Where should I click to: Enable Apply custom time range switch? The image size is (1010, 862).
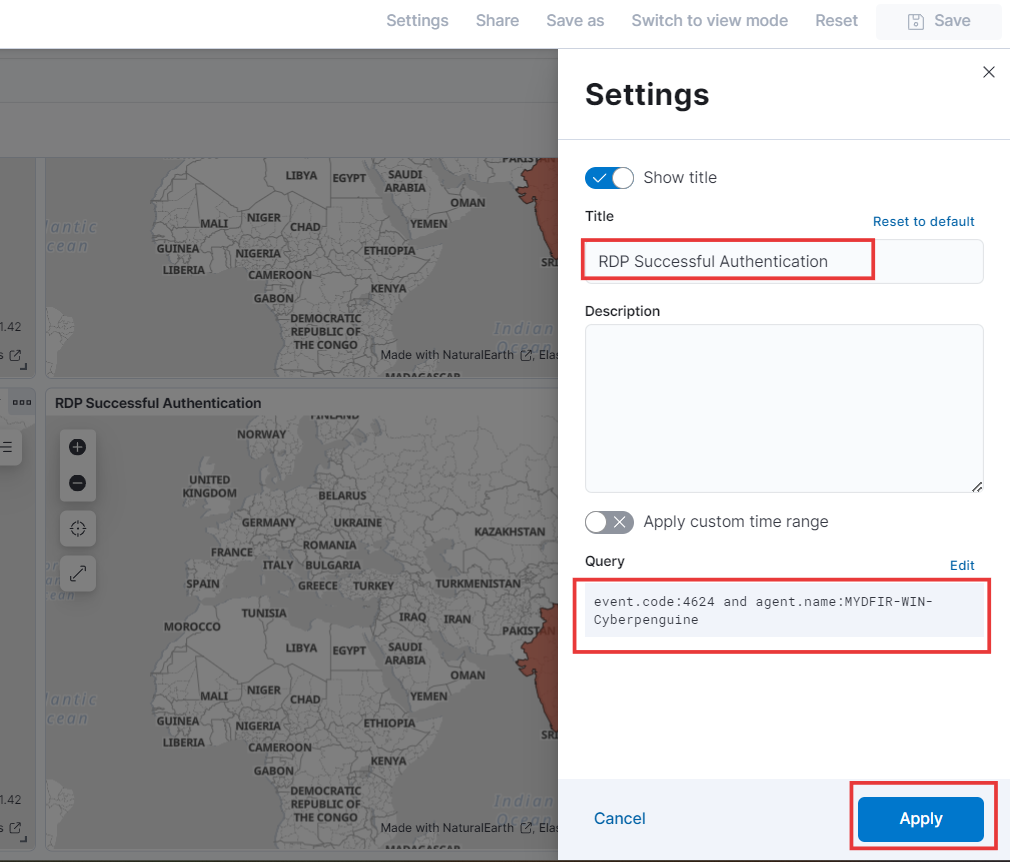[609, 522]
